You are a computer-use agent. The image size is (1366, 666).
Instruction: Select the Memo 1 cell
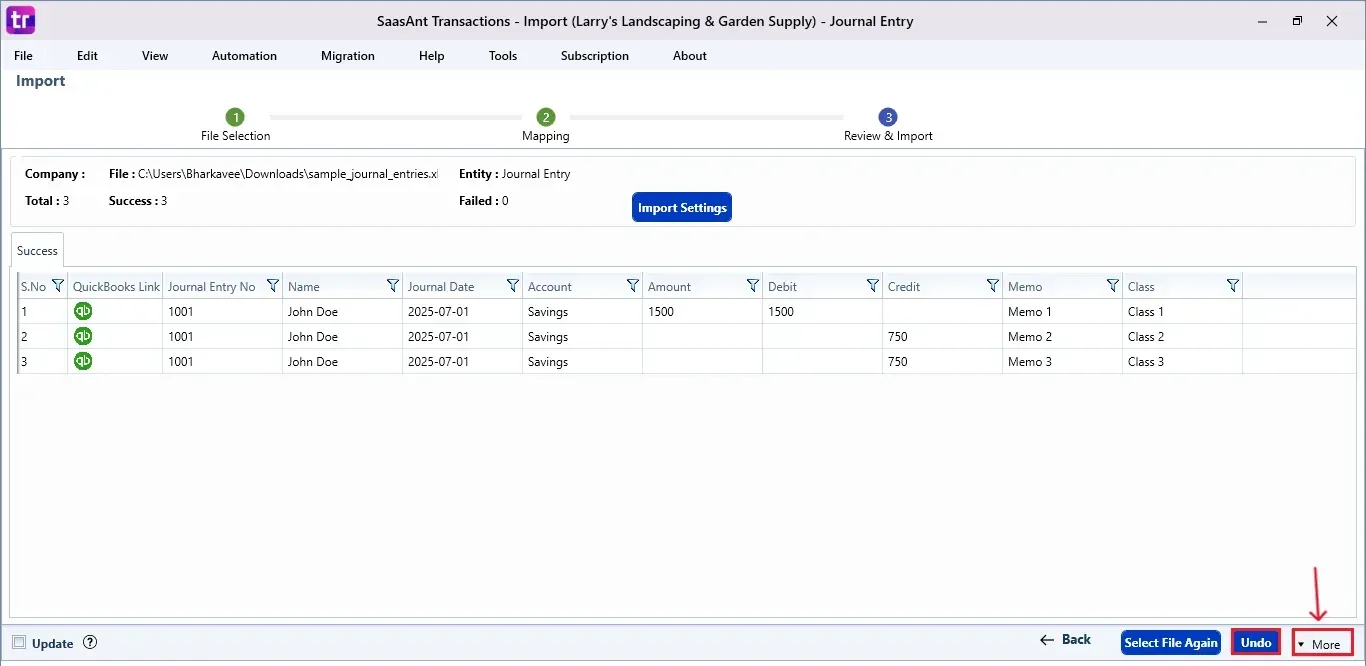click(x=1062, y=311)
